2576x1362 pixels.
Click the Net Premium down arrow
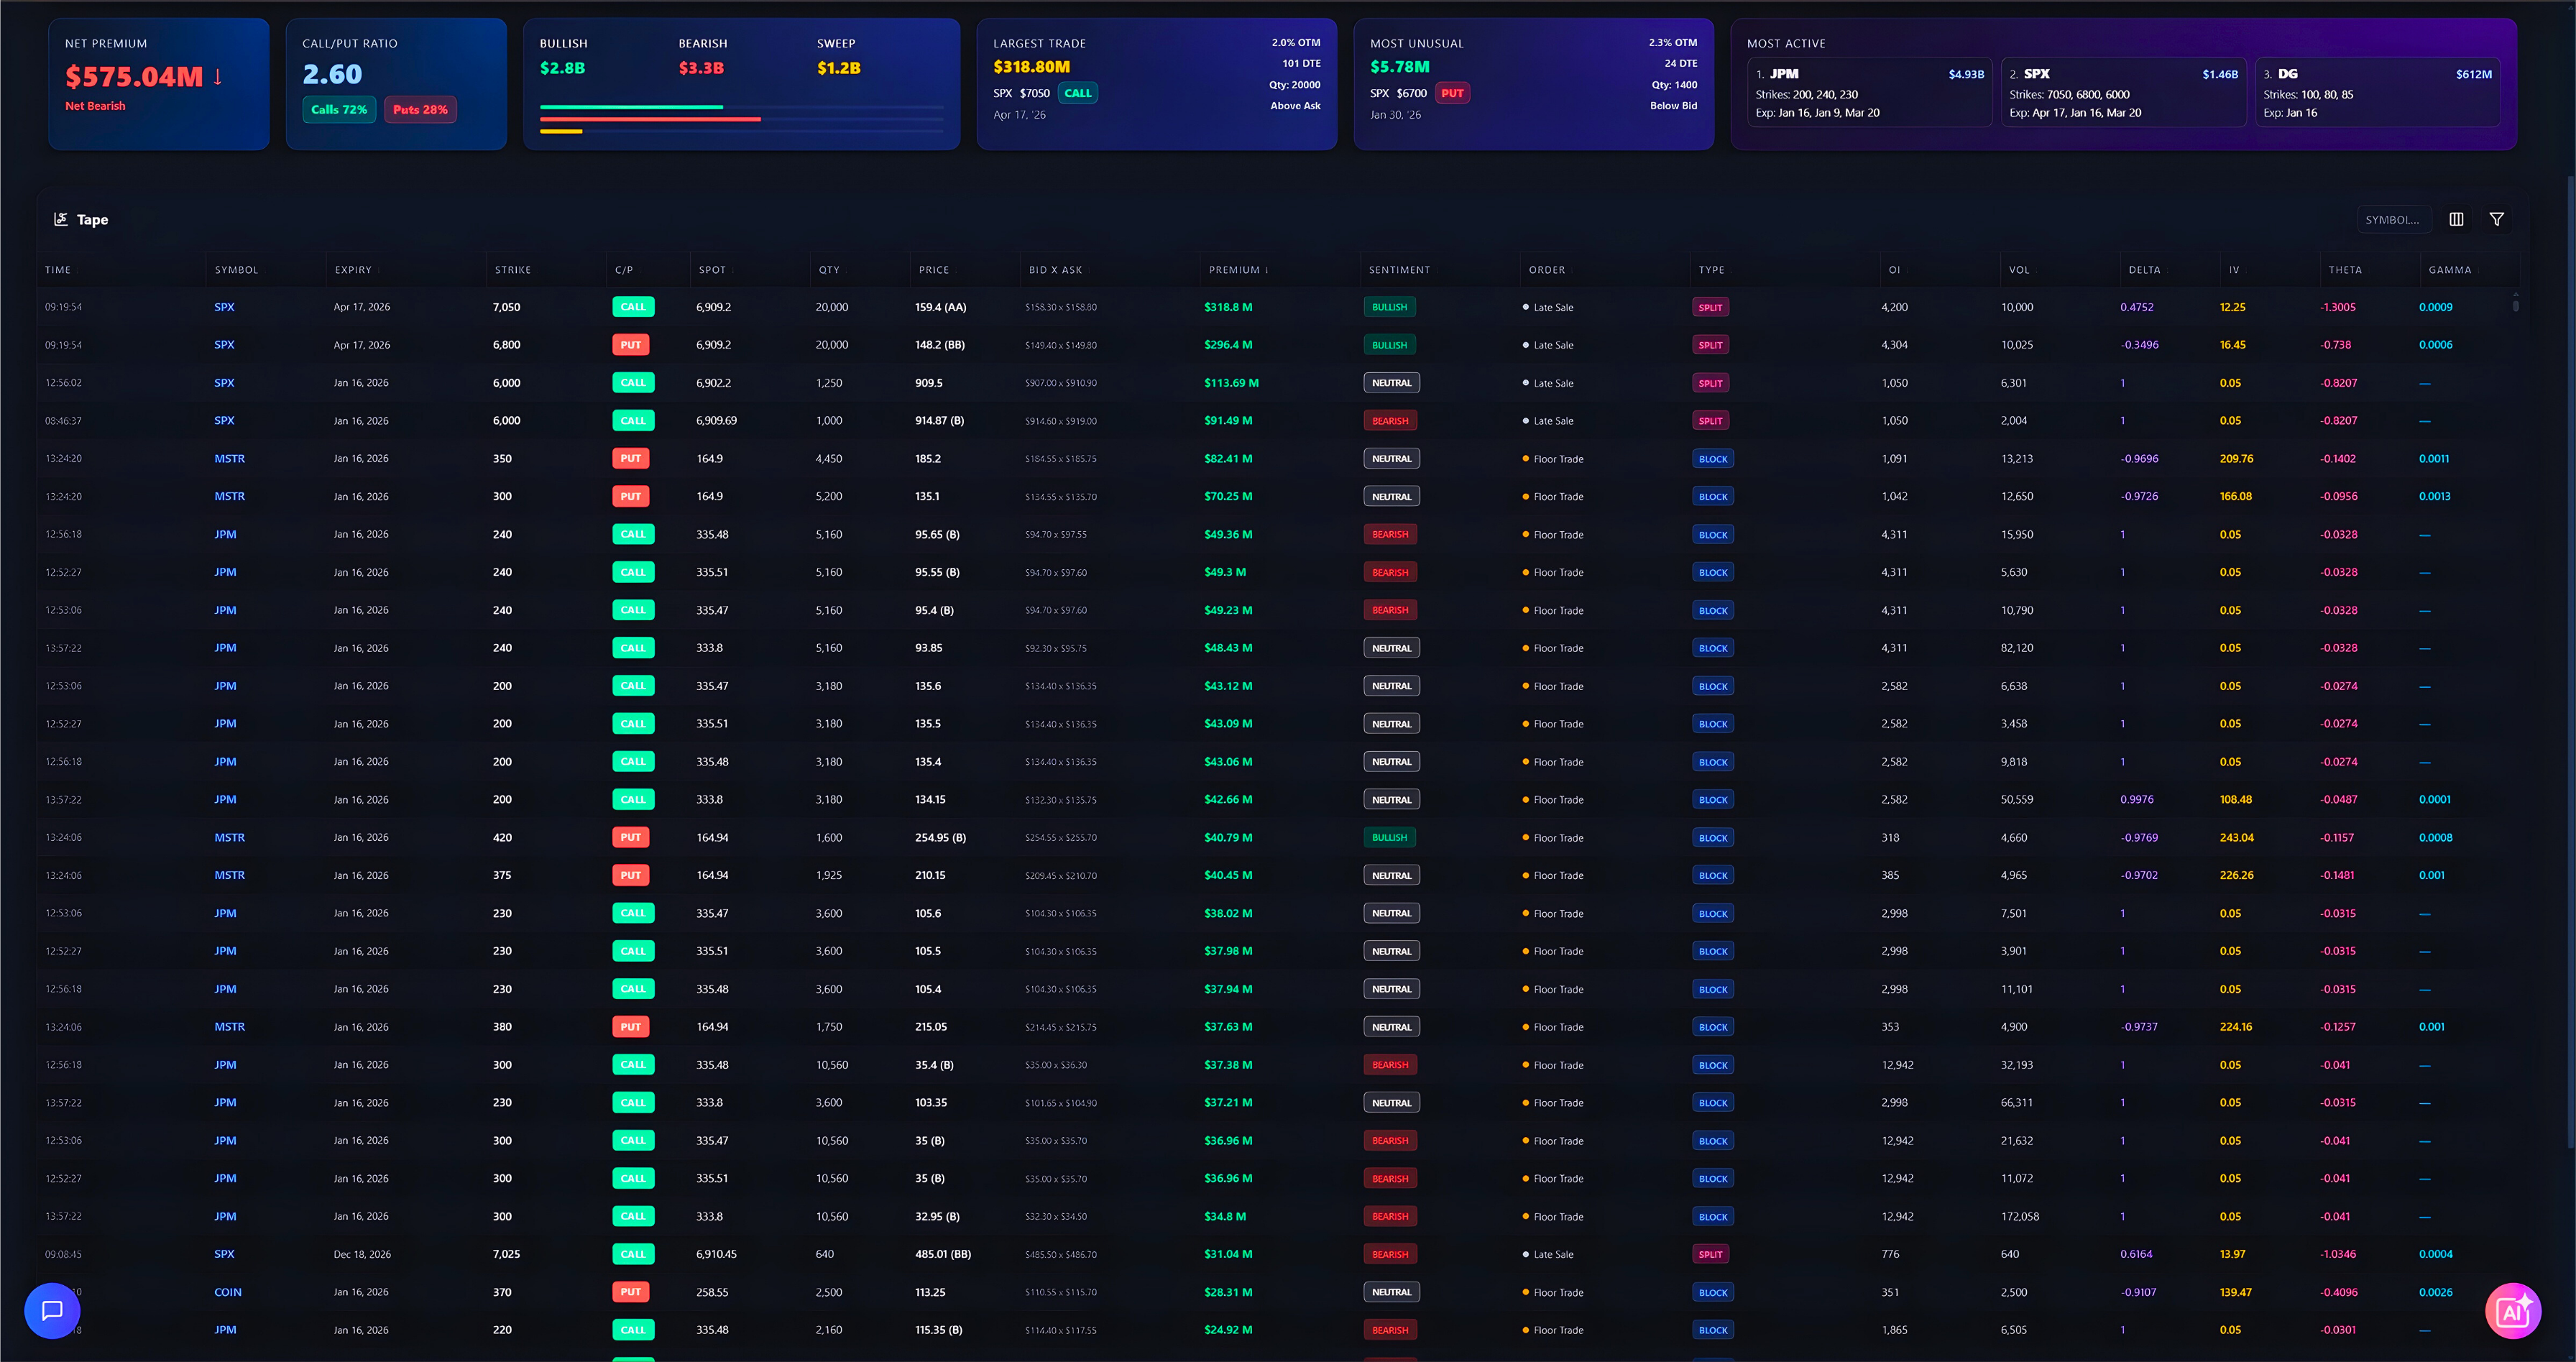click(217, 77)
